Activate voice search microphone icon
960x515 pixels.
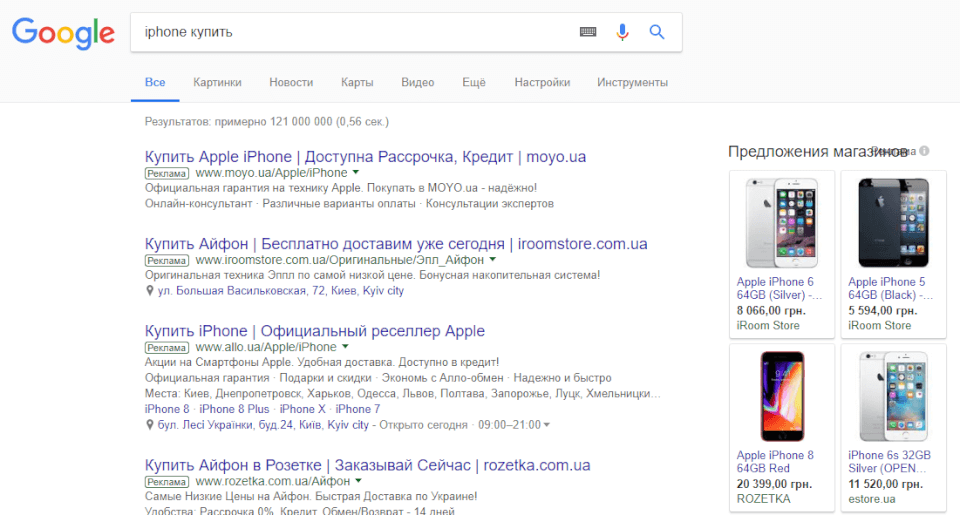622,32
